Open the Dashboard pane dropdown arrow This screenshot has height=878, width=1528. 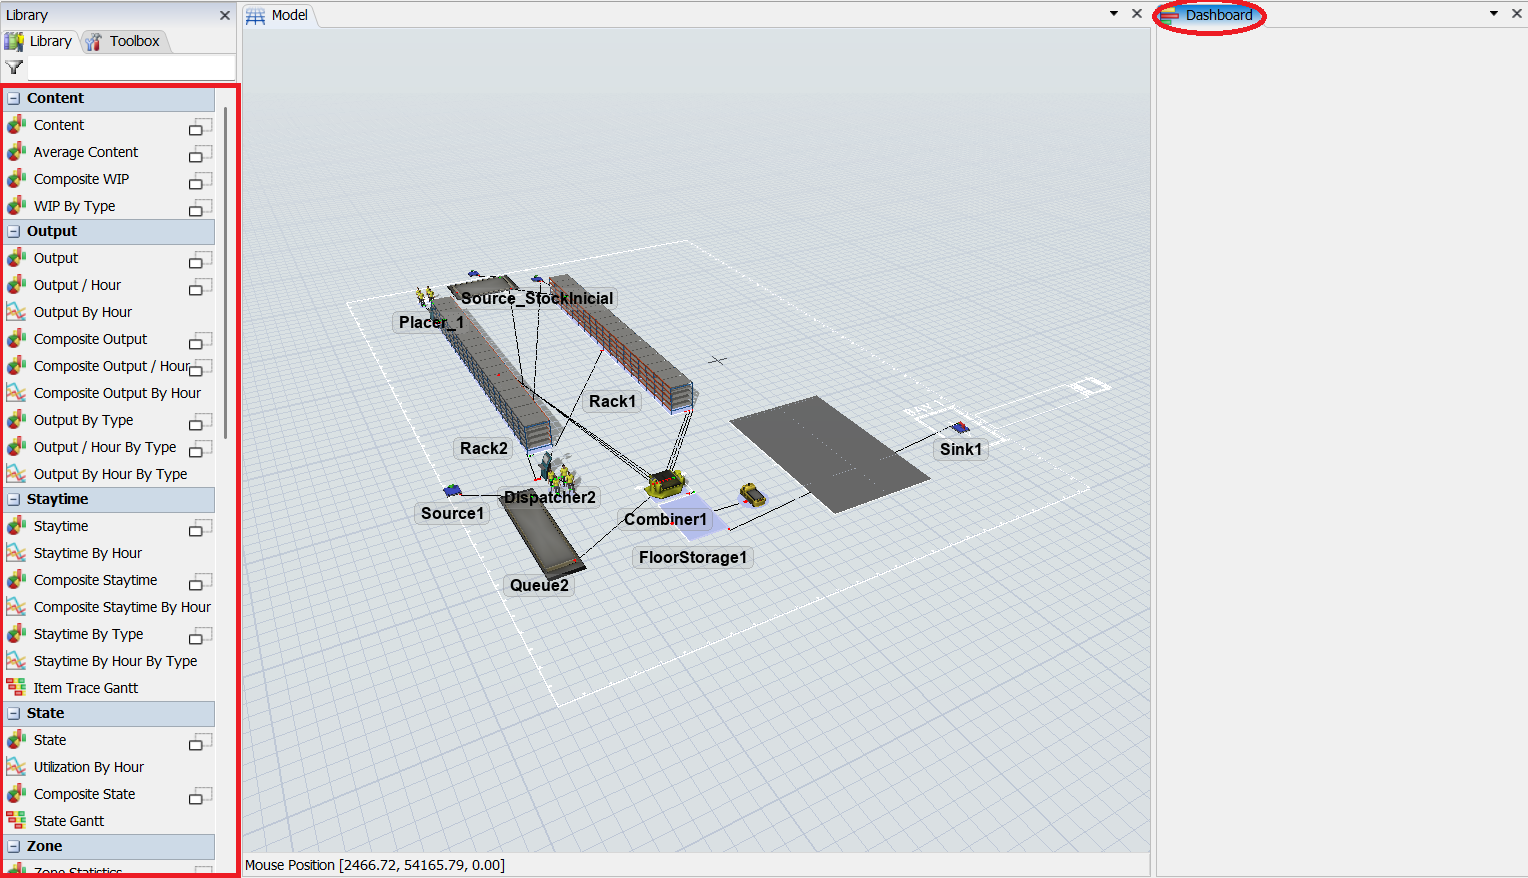coord(1494,14)
